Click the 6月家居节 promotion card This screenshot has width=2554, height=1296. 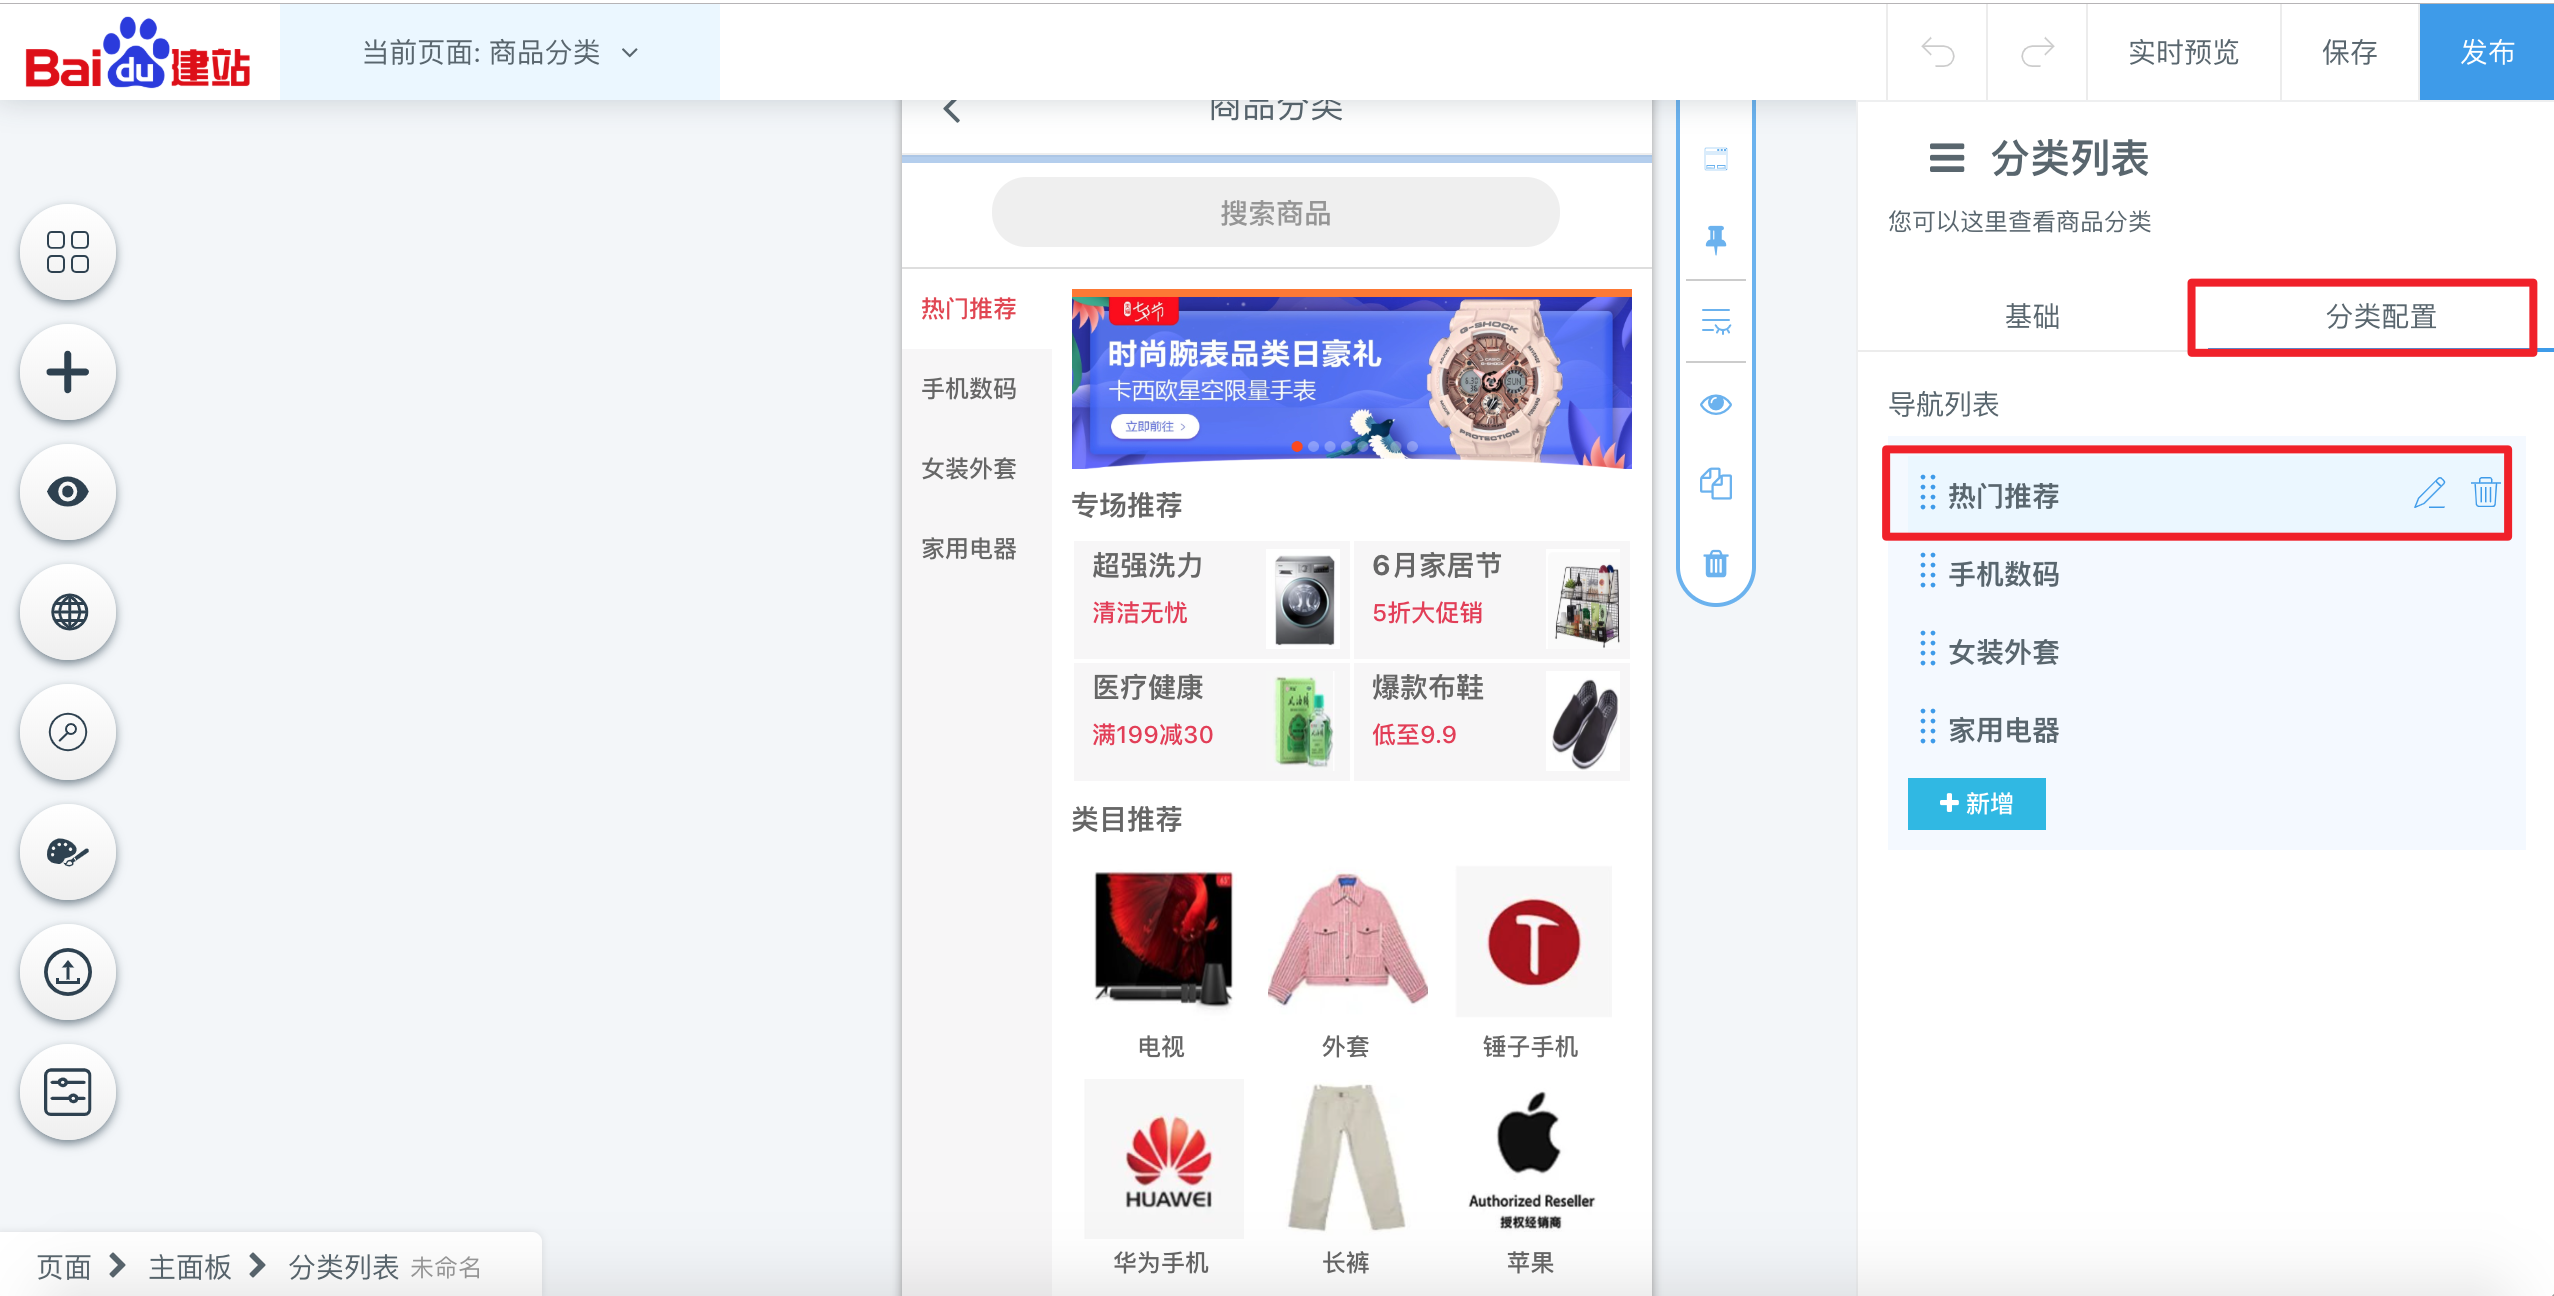pyautogui.click(x=1491, y=599)
